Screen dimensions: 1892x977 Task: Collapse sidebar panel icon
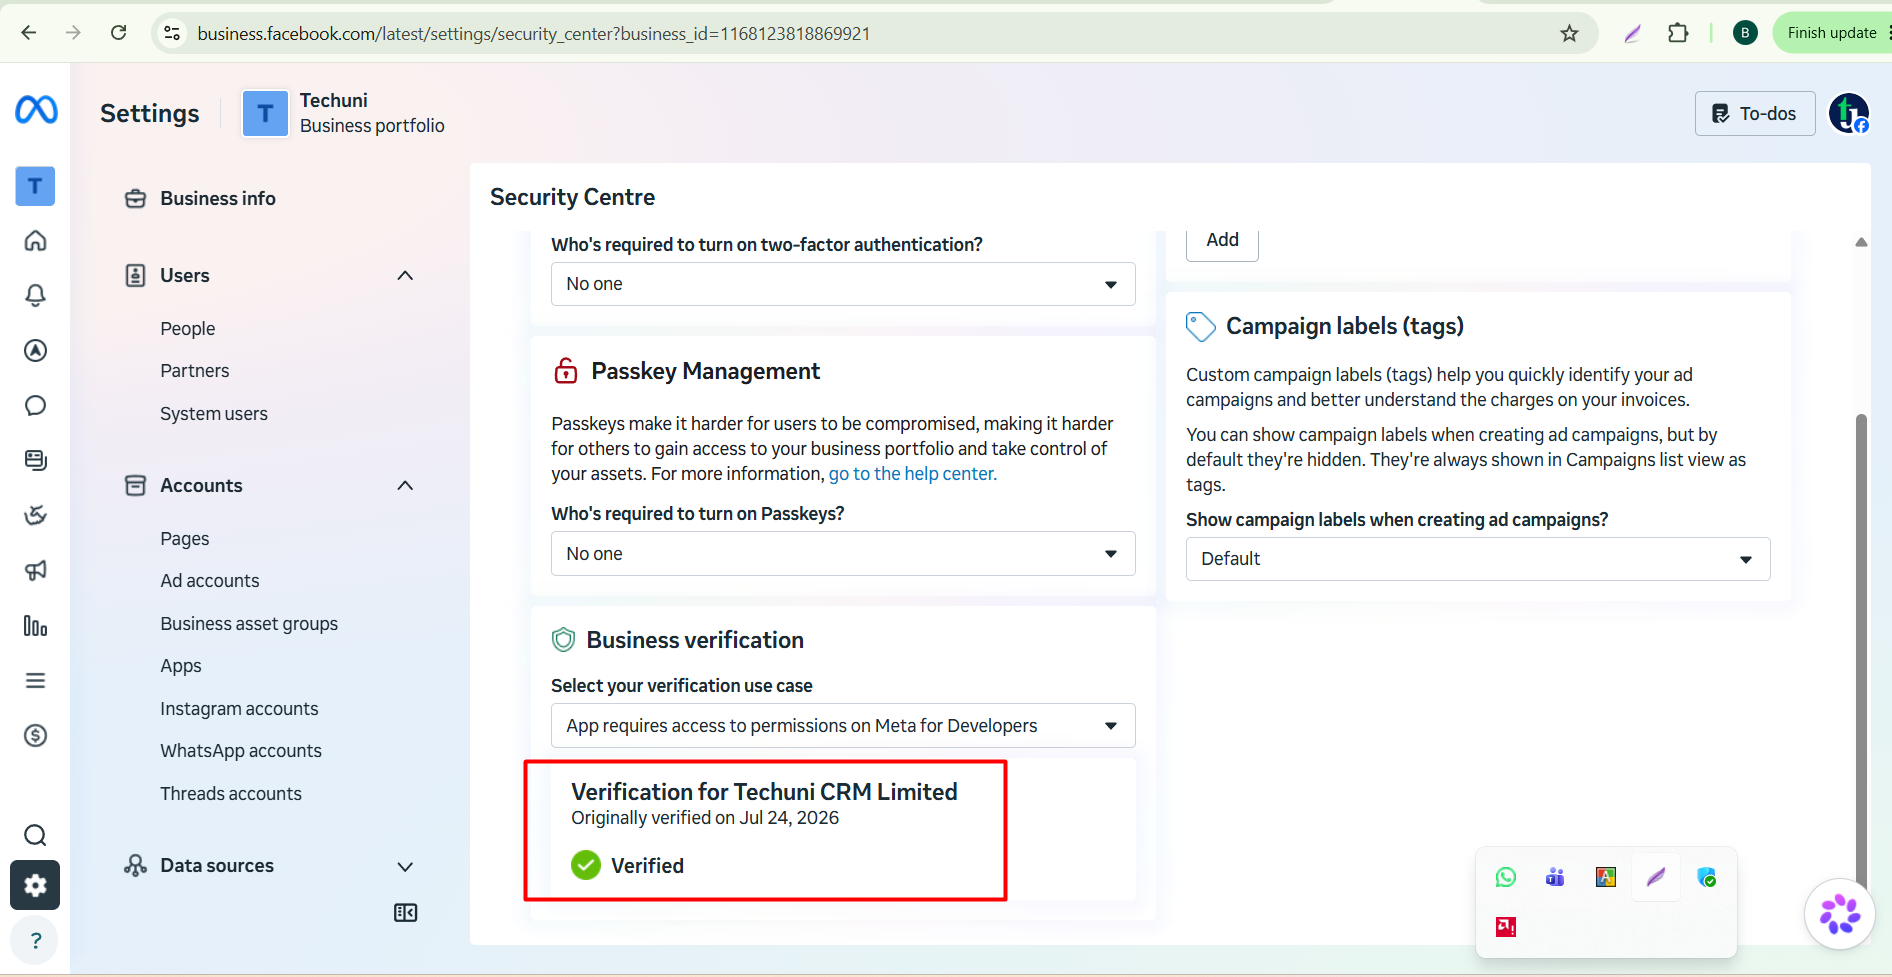[405, 912]
